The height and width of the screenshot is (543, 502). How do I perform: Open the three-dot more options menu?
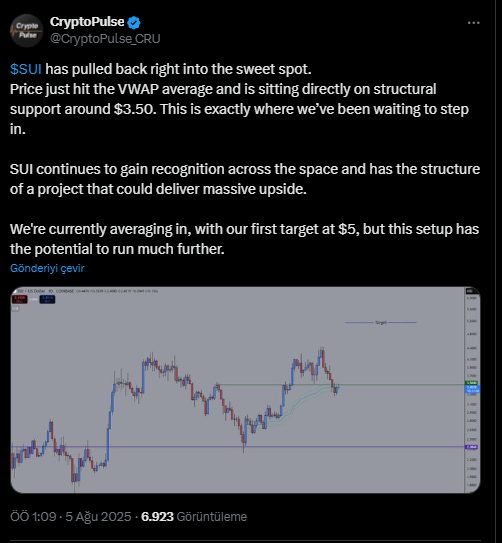tap(473, 23)
